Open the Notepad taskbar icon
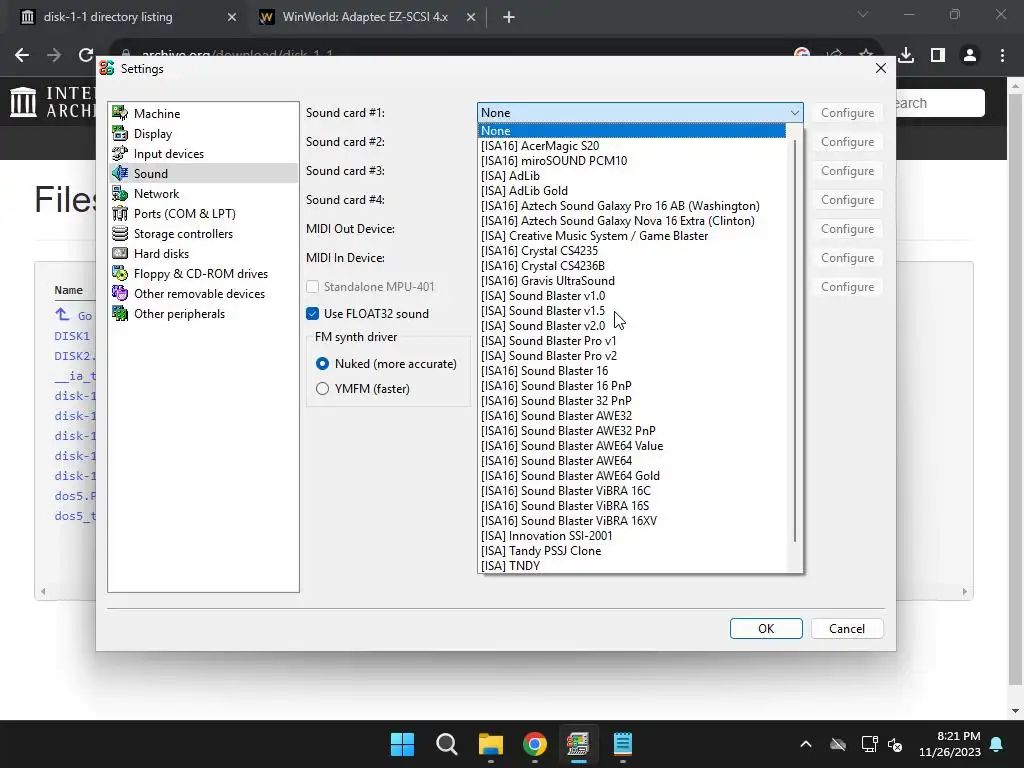 point(623,744)
